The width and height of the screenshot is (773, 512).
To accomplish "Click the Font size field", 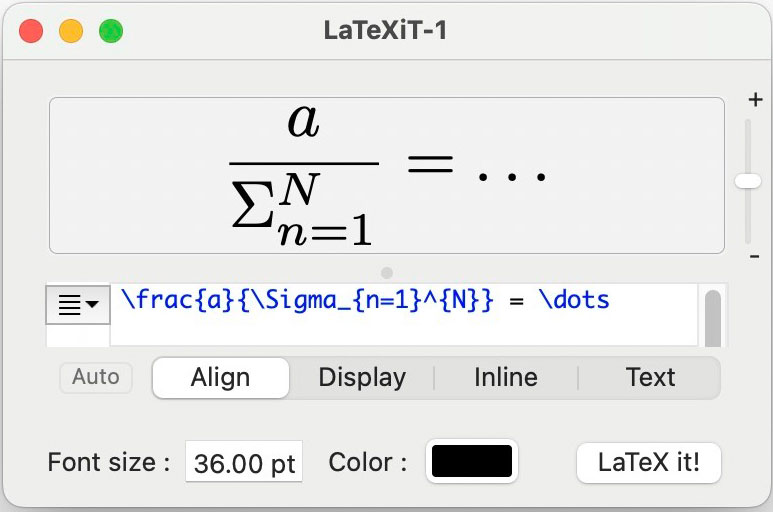I will [244, 463].
